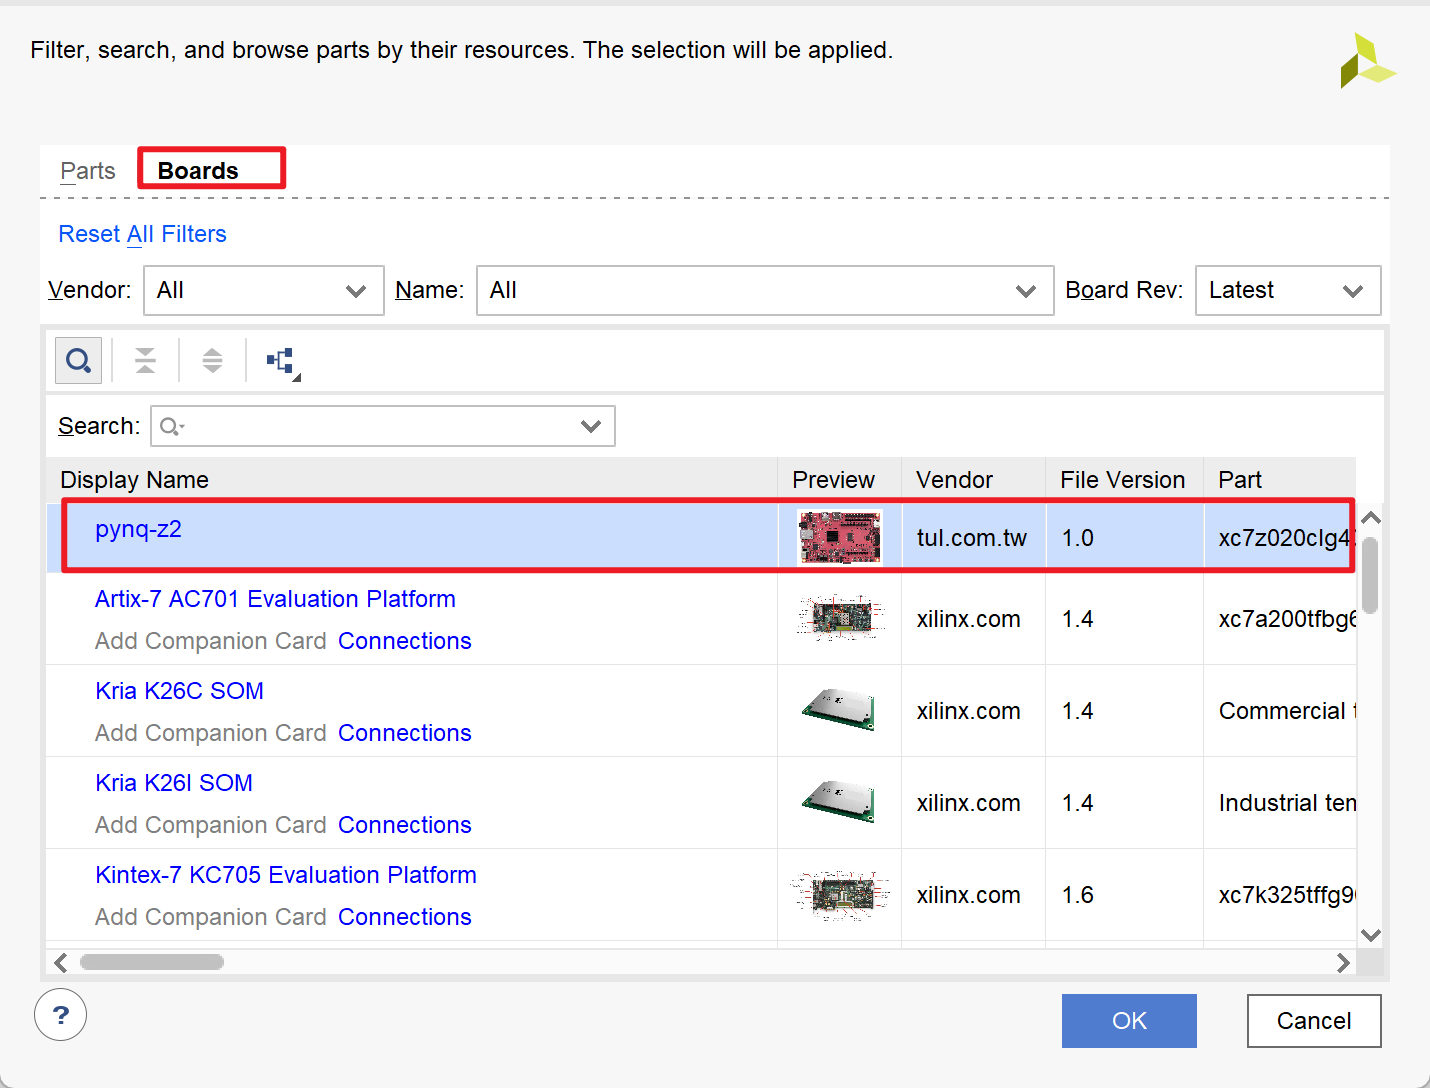Select Artix-7 AC701 Evaluation Platform board

click(275, 599)
